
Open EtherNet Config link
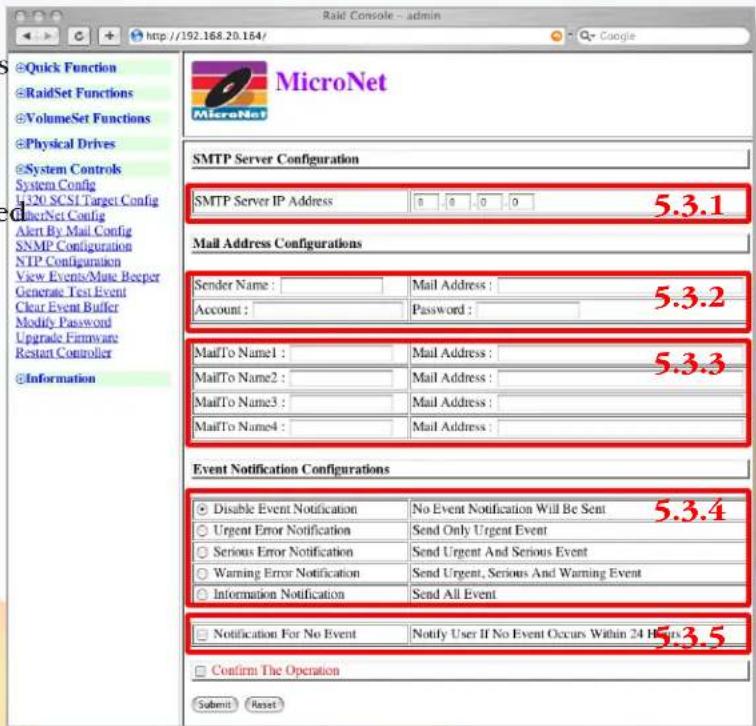(60, 215)
